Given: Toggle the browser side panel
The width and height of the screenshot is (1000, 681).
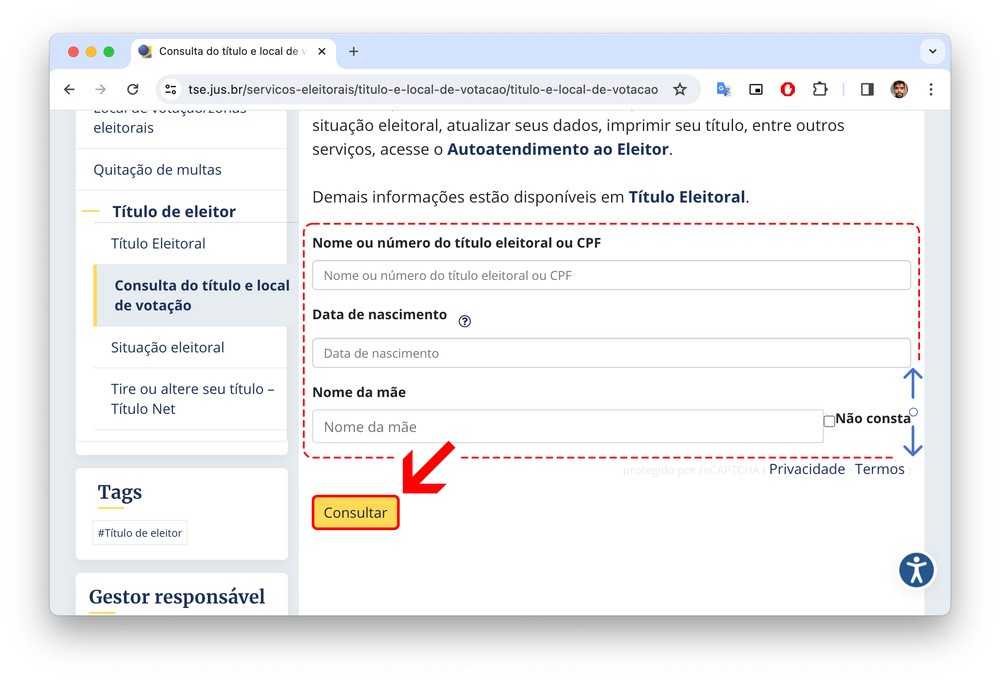Looking at the screenshot, I should click(x=867, y=90).
